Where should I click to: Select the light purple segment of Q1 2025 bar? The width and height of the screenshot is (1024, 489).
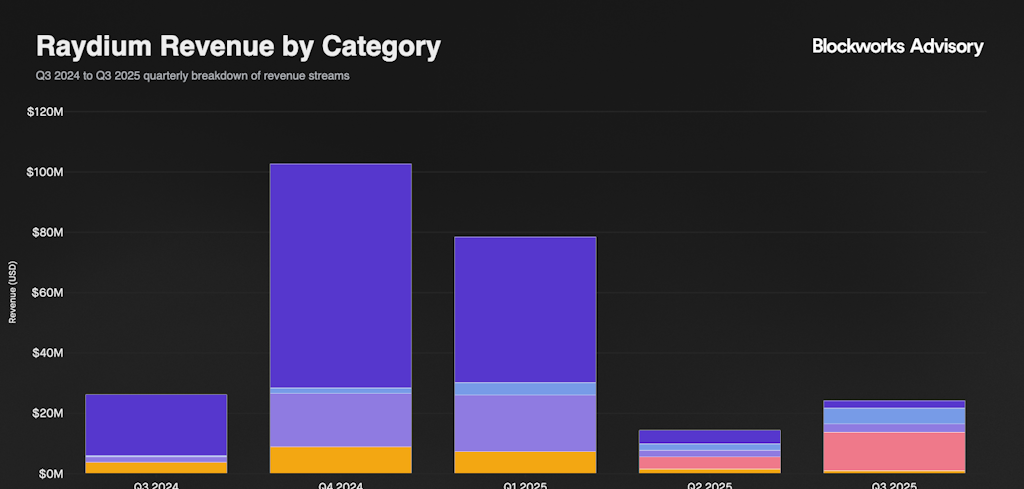coord(525,423)
